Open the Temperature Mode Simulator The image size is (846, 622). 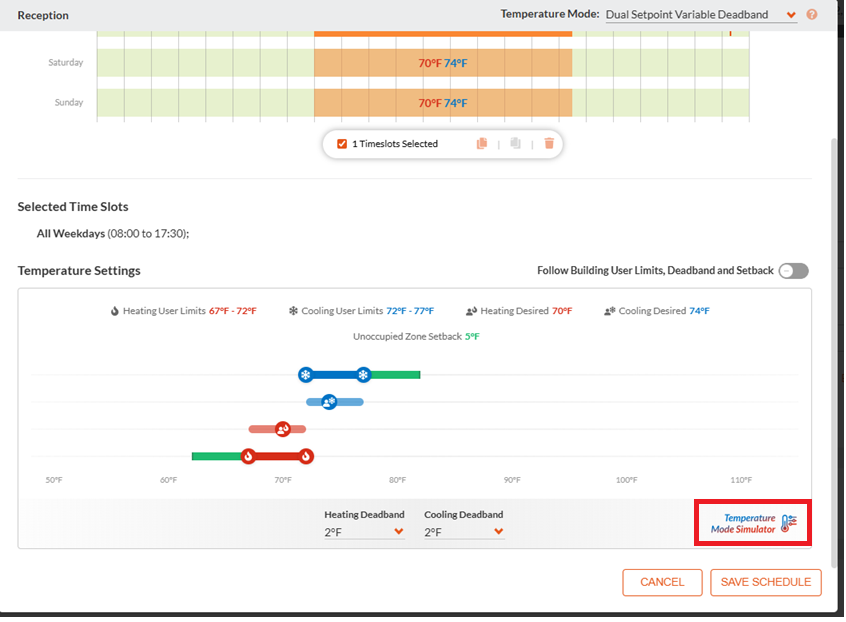pyautogui.click(x=753, y=523)
